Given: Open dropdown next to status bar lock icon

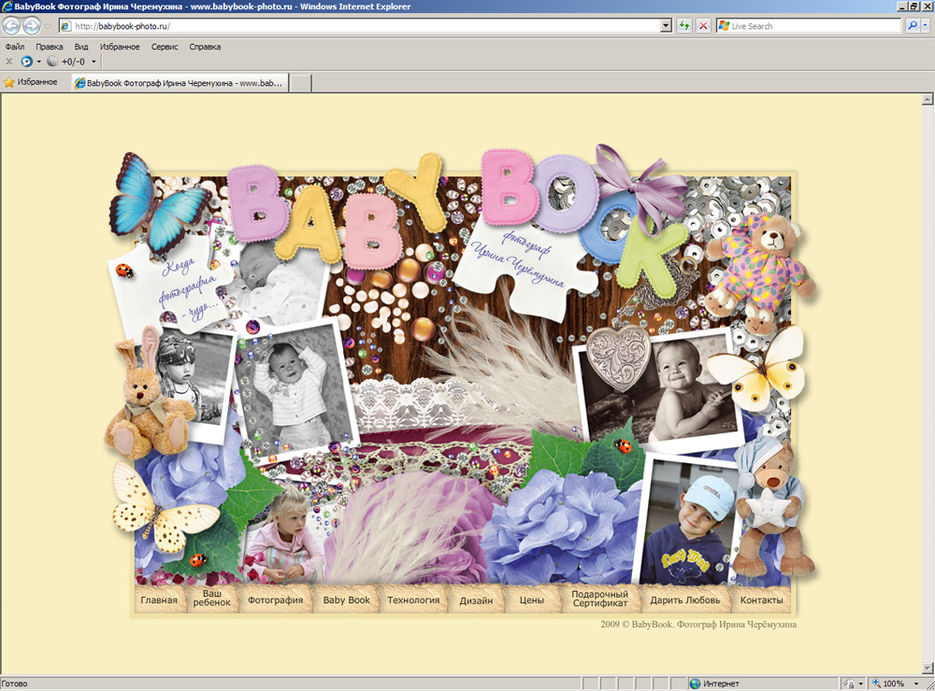Looking at the screenshot, I should point(860,684).
